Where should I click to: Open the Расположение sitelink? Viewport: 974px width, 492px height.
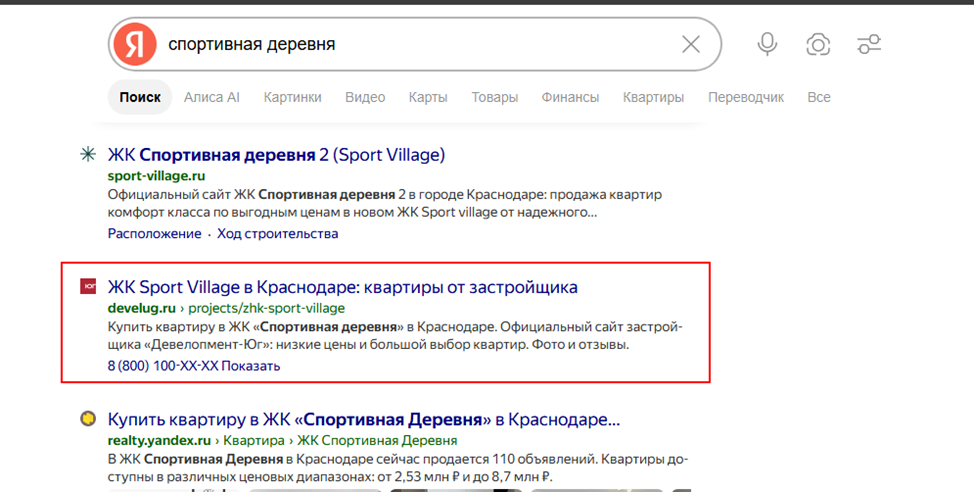155,234
